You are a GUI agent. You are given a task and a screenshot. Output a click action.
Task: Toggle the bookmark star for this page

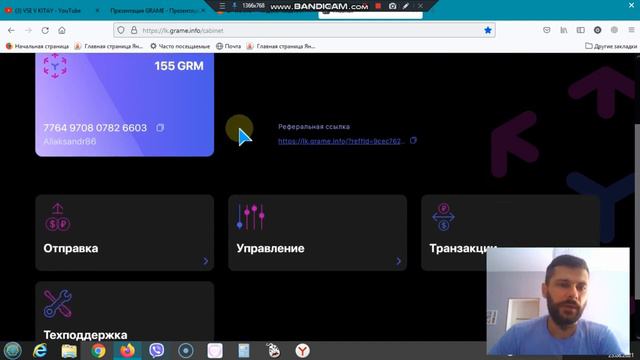pos(488,30)
